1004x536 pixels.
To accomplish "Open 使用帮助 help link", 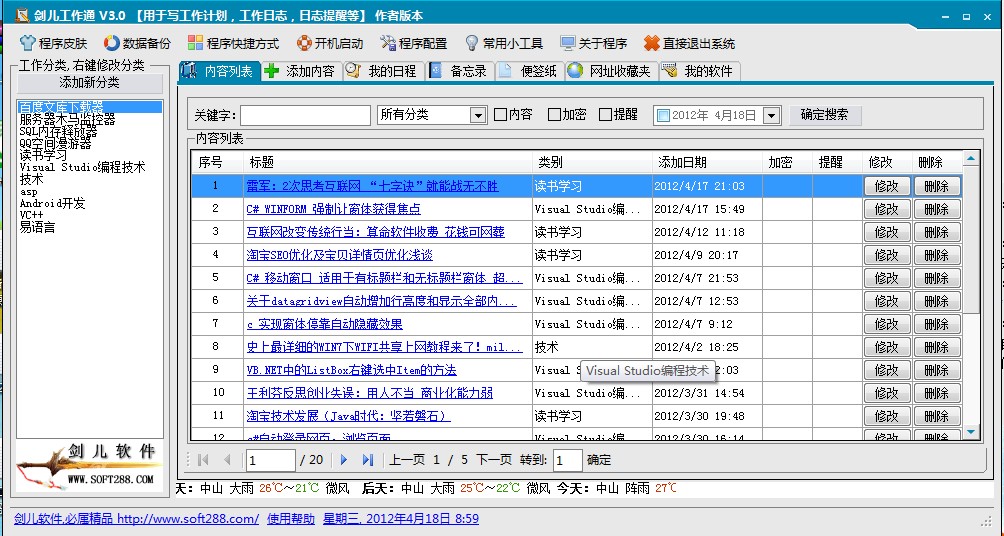I will click(291, 519).
